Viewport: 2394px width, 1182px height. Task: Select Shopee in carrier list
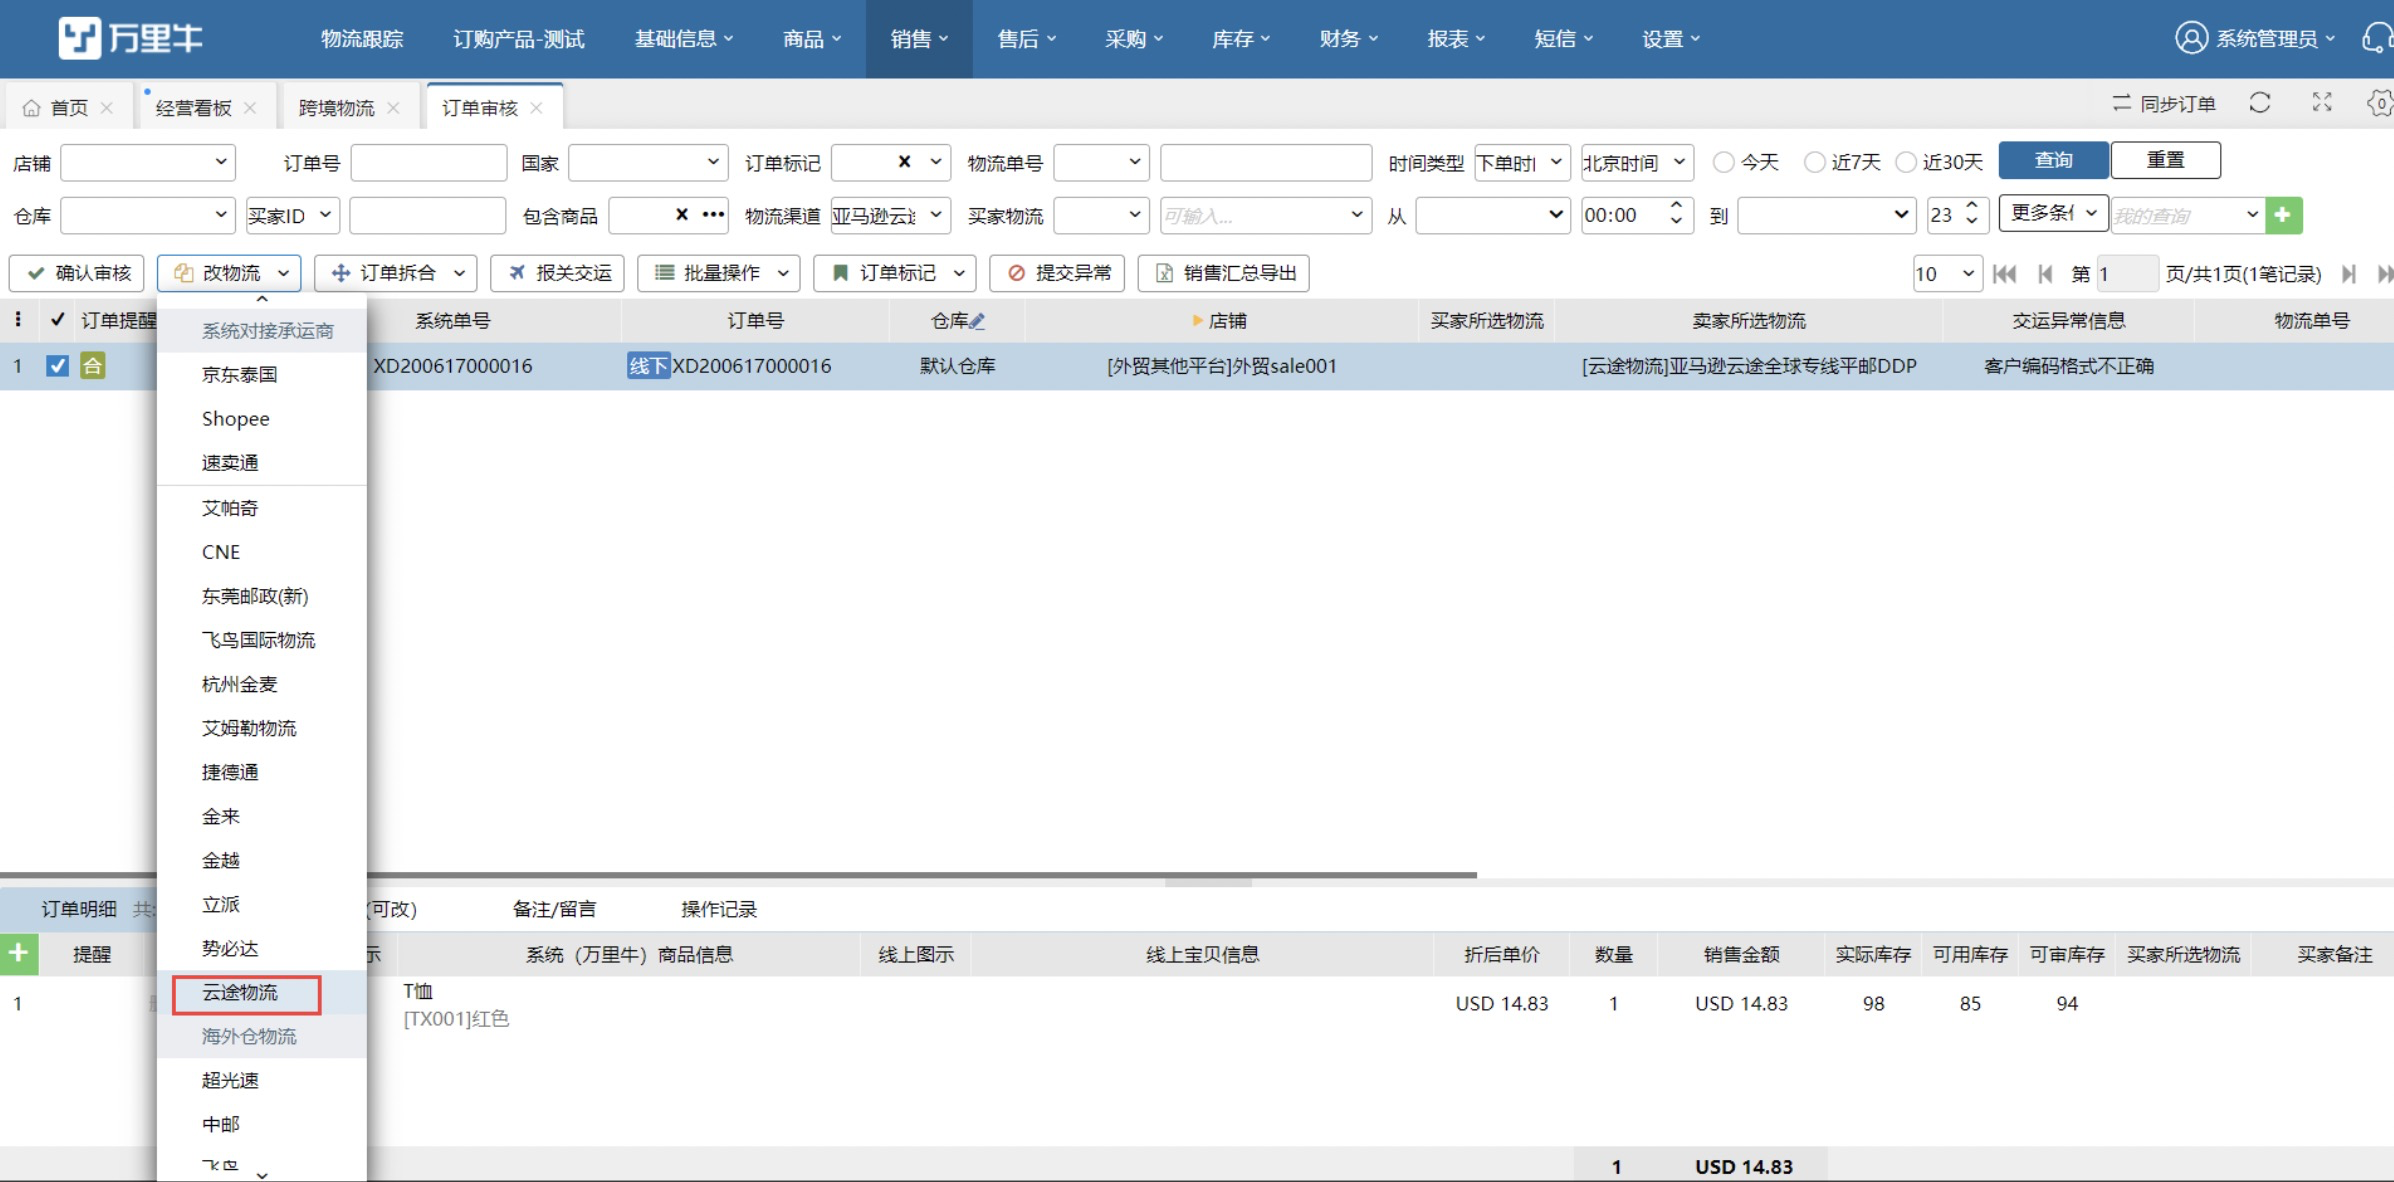click(x=262, y=419)
